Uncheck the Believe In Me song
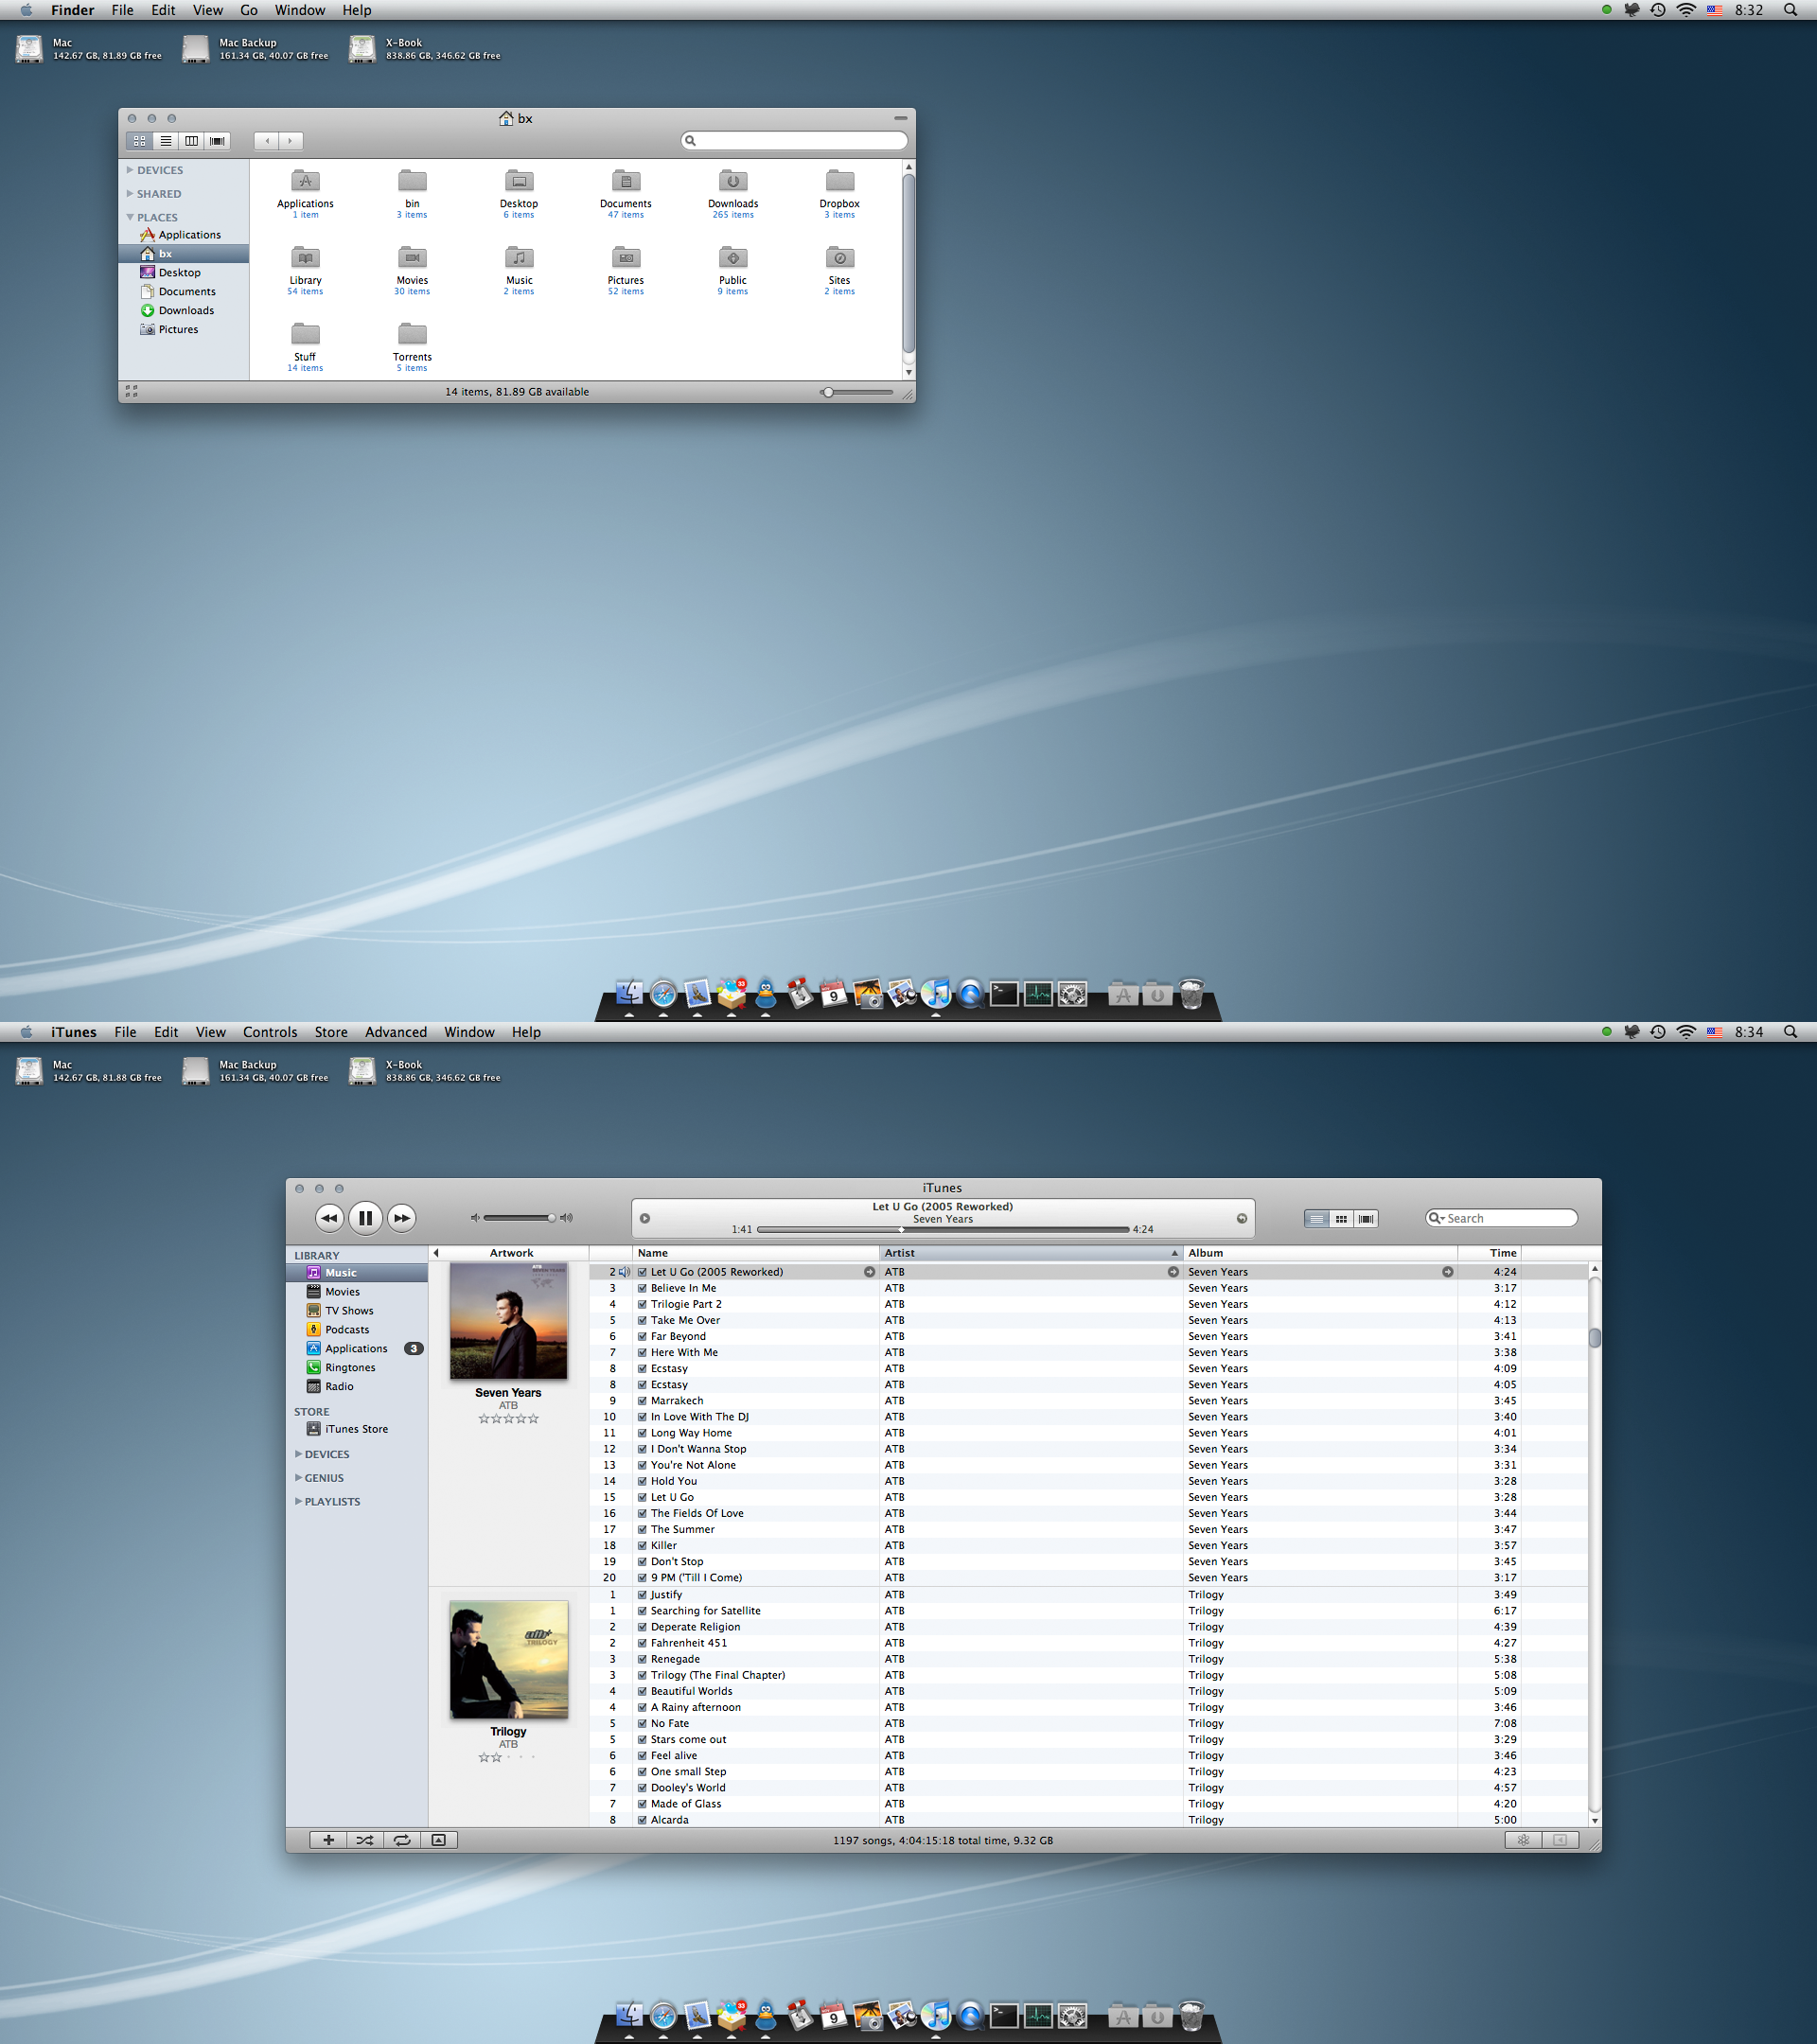Screen dimensions: 1817x2044 (x=642, y=1289)
